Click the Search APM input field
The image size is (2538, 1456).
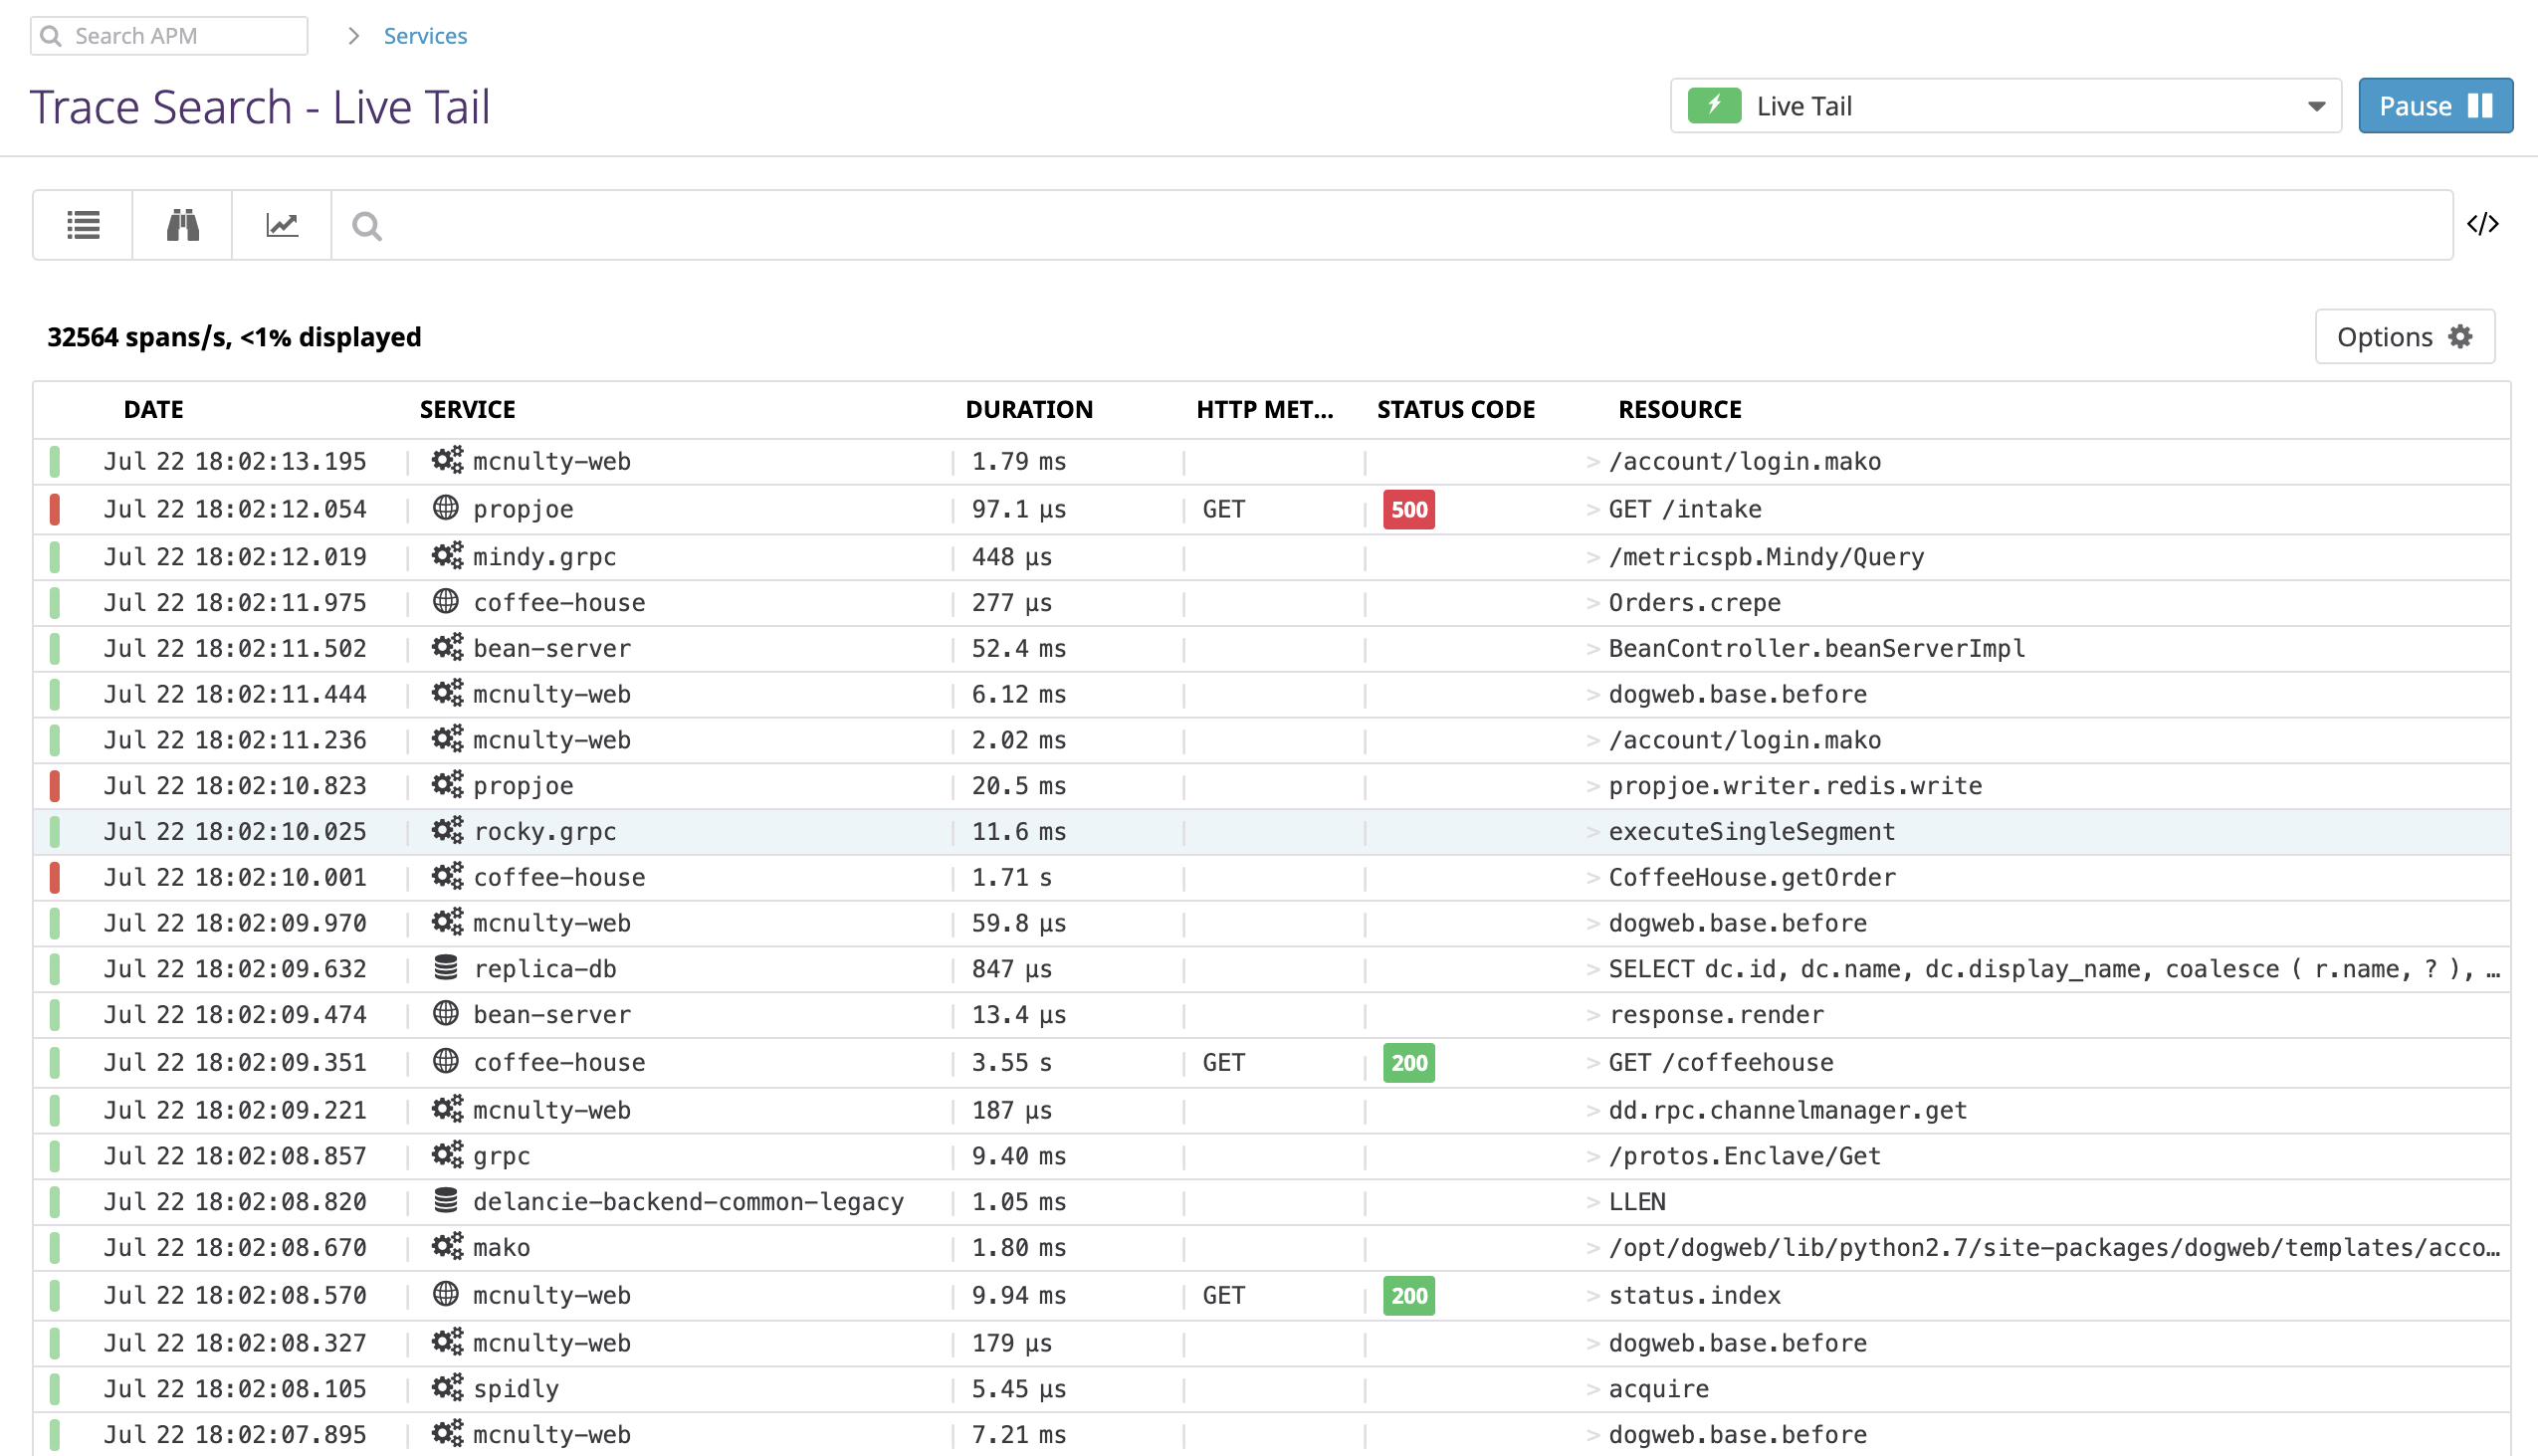click(168, 35)
